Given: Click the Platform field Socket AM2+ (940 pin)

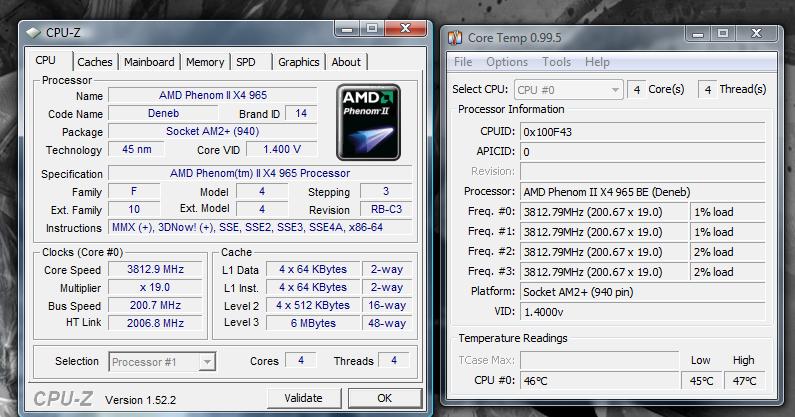Looking at the screenshot, I should [642, 292].
